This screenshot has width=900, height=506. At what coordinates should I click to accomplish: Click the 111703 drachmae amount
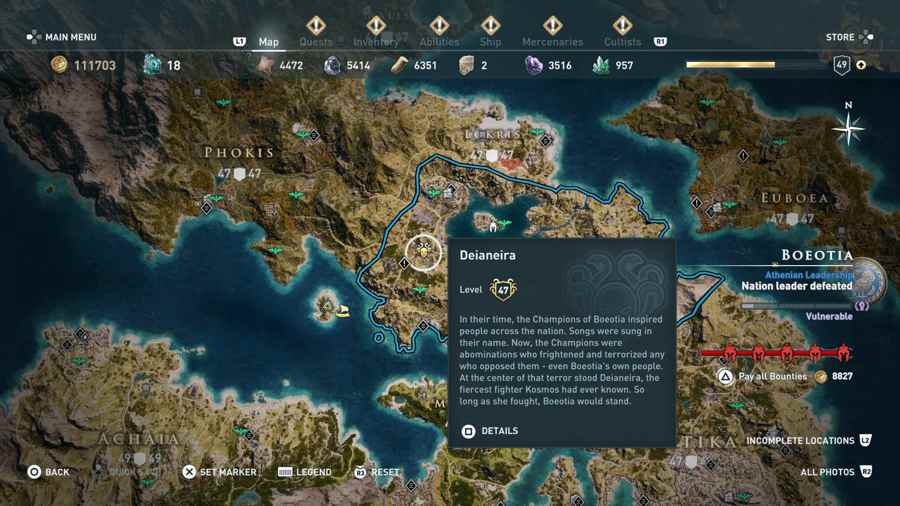(x=95, y=65)
